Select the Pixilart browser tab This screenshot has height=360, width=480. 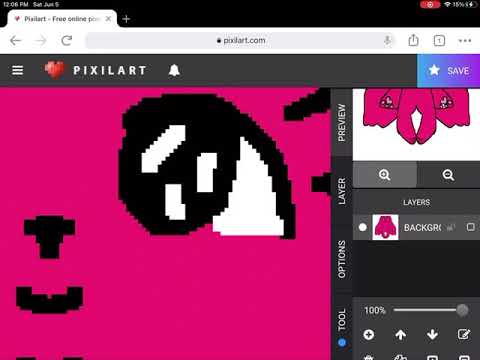[x=62, y=19]
